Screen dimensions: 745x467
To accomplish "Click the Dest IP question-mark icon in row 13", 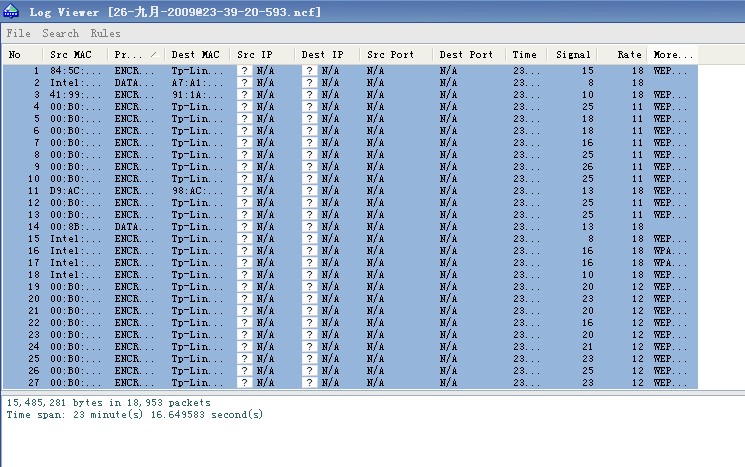I will pos(309,214).
